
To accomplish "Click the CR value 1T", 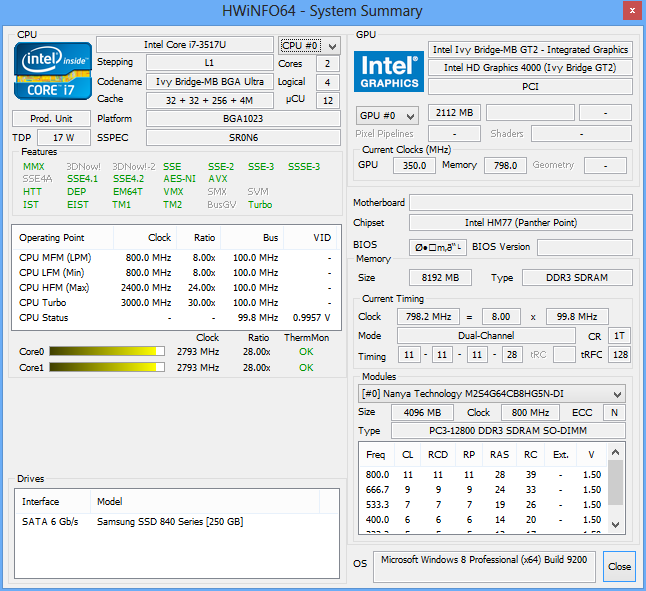I will point(619,336).
